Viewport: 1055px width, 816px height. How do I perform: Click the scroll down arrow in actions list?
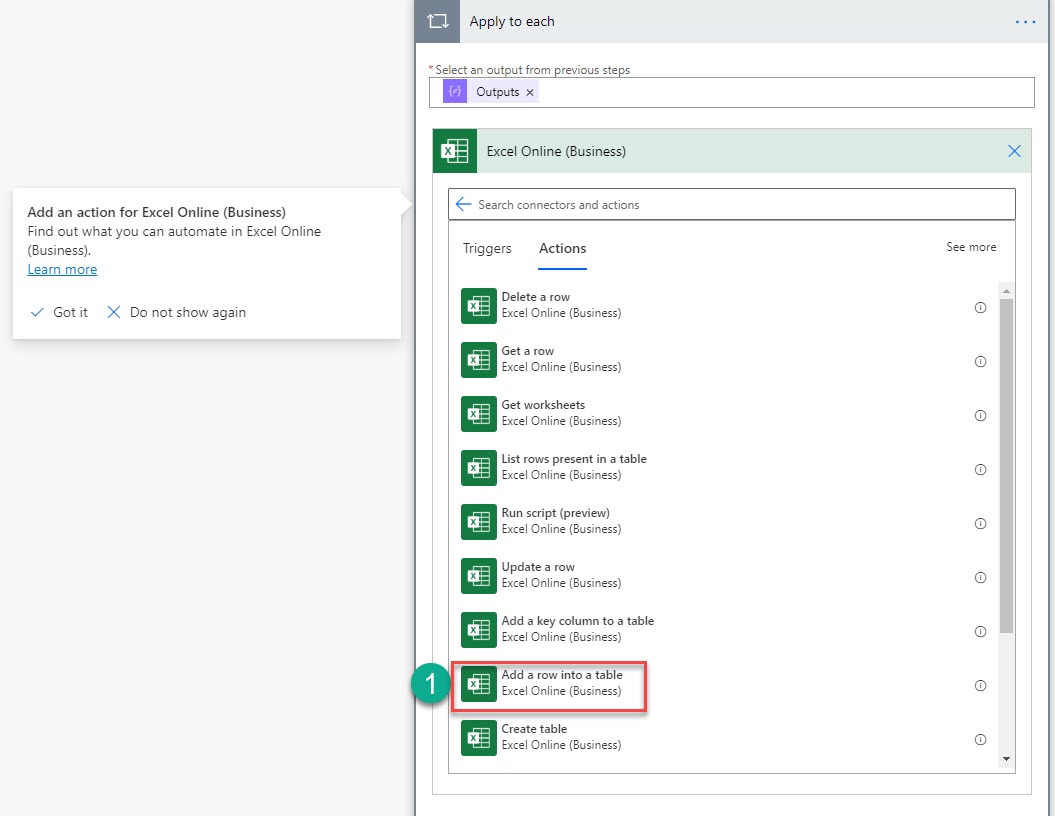[x=1006, y=759]
